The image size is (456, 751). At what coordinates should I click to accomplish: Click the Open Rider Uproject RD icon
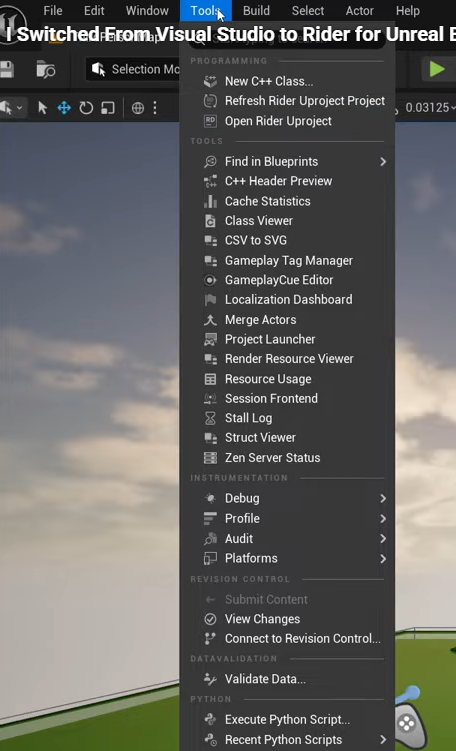point(210,121)
